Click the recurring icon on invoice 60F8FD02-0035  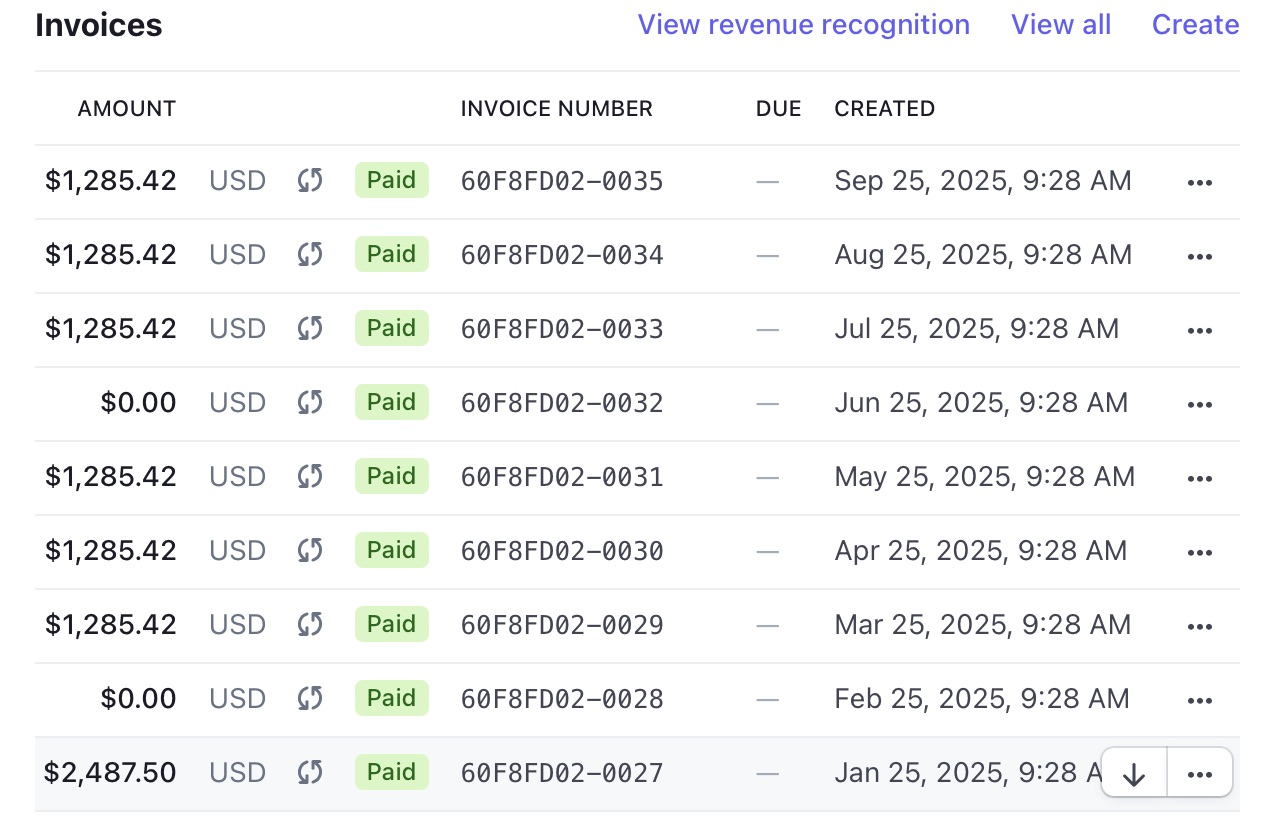click(310, 181)
